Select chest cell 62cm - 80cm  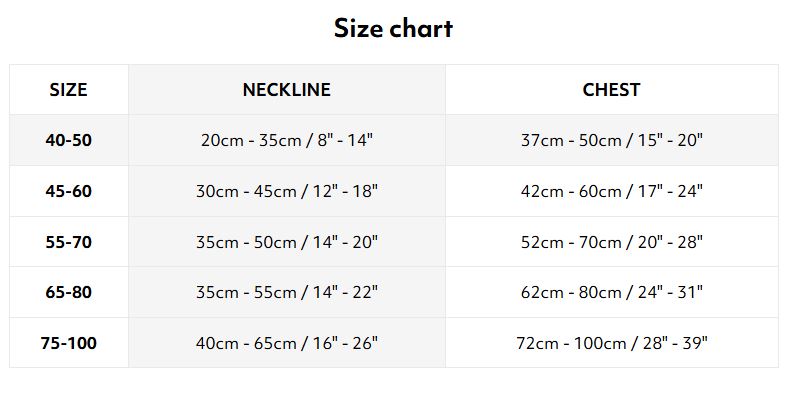pos(612,292)
